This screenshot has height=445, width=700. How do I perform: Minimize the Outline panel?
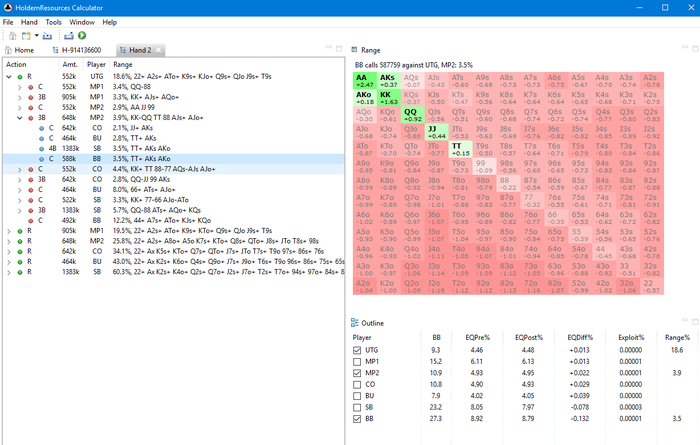[685, 320]
